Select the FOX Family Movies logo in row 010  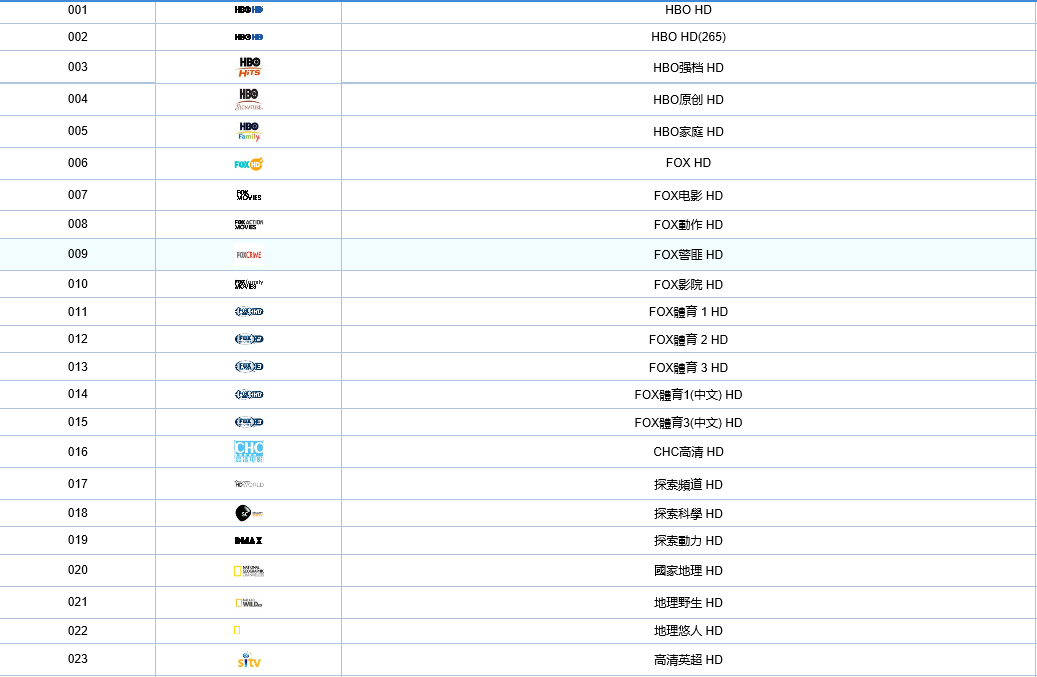(249, 284)
